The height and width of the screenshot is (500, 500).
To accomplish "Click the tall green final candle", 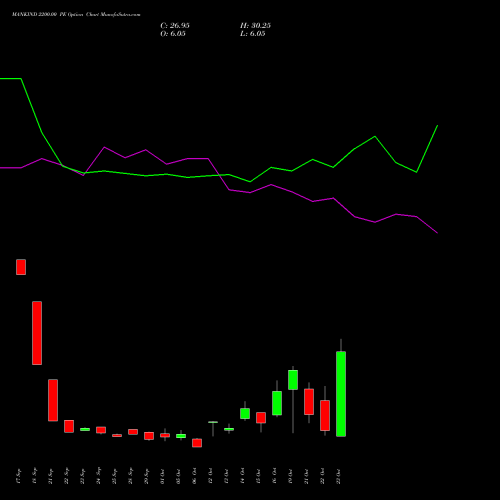I will tap(341, 394).
